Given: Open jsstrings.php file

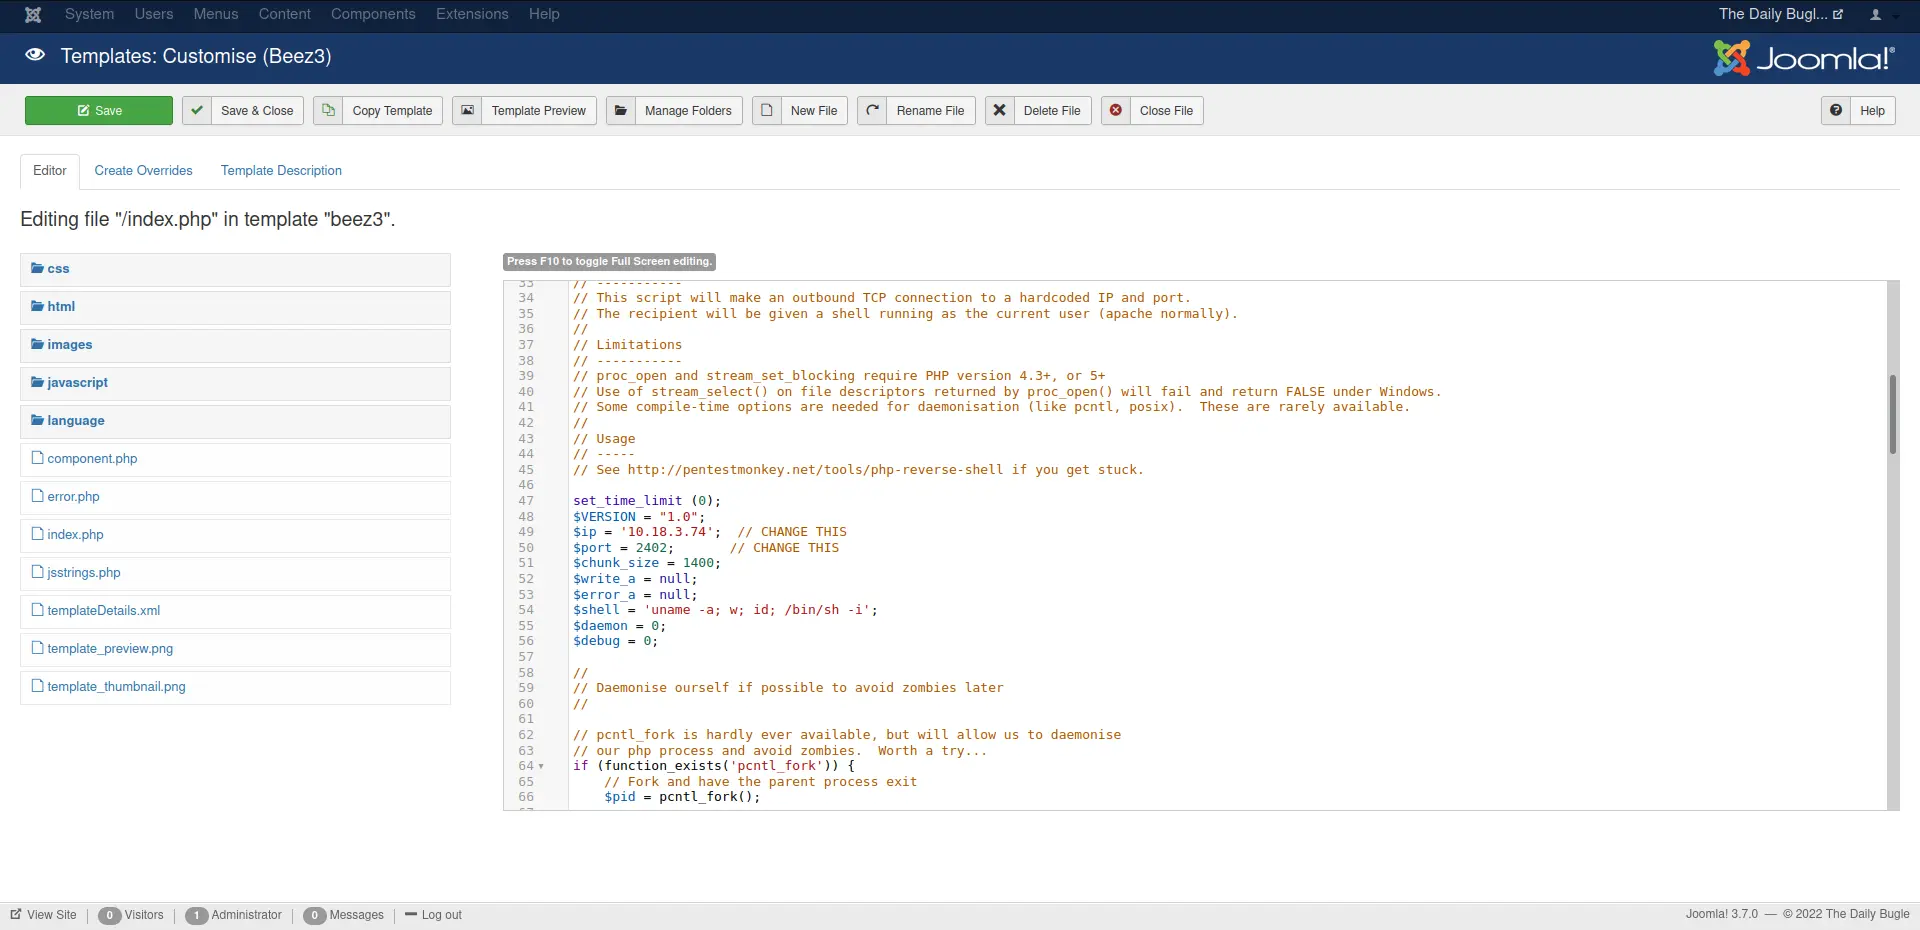Looking at the screenshot, I should 84,573.
